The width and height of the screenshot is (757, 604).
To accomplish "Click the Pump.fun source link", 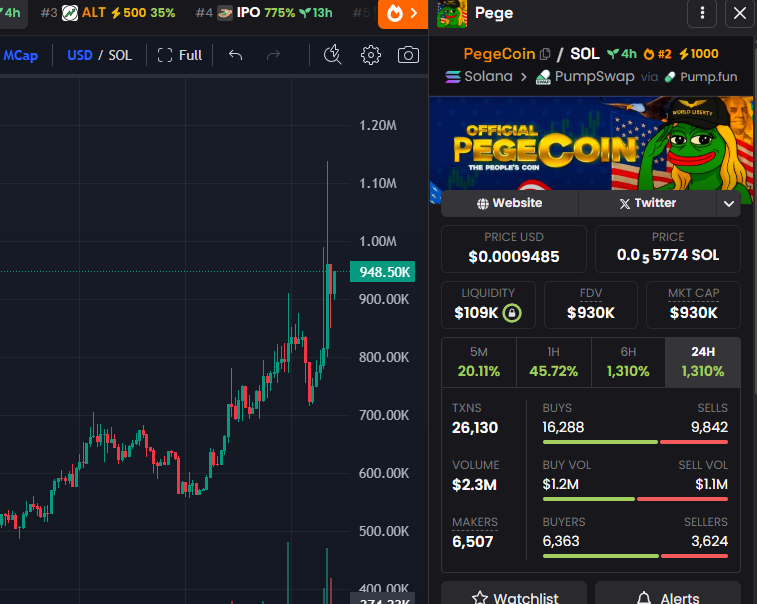I will [701, 77].
